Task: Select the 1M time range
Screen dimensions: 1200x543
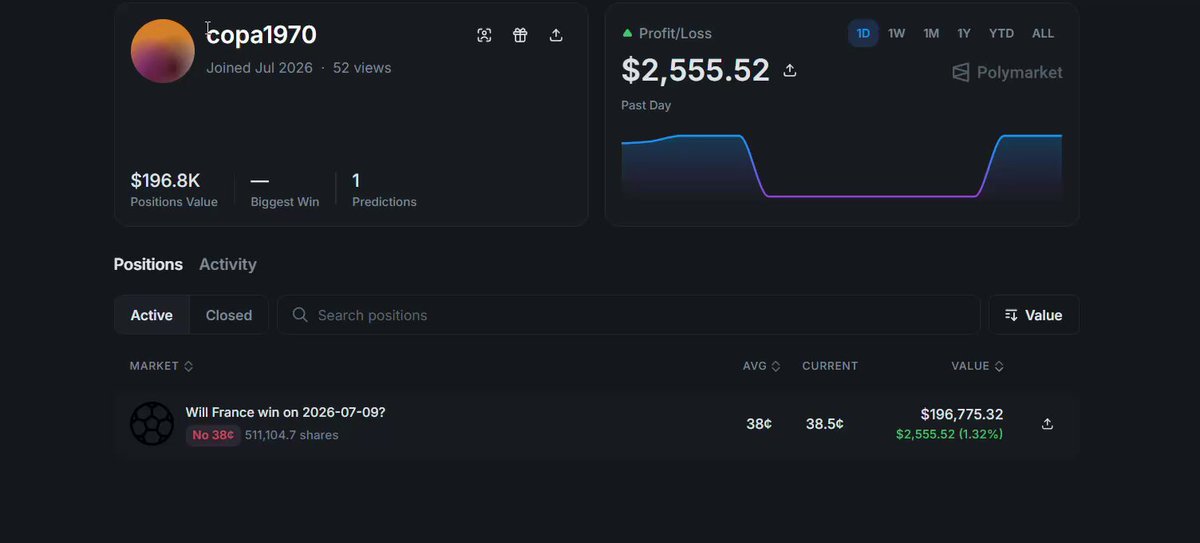Action: 931,33
